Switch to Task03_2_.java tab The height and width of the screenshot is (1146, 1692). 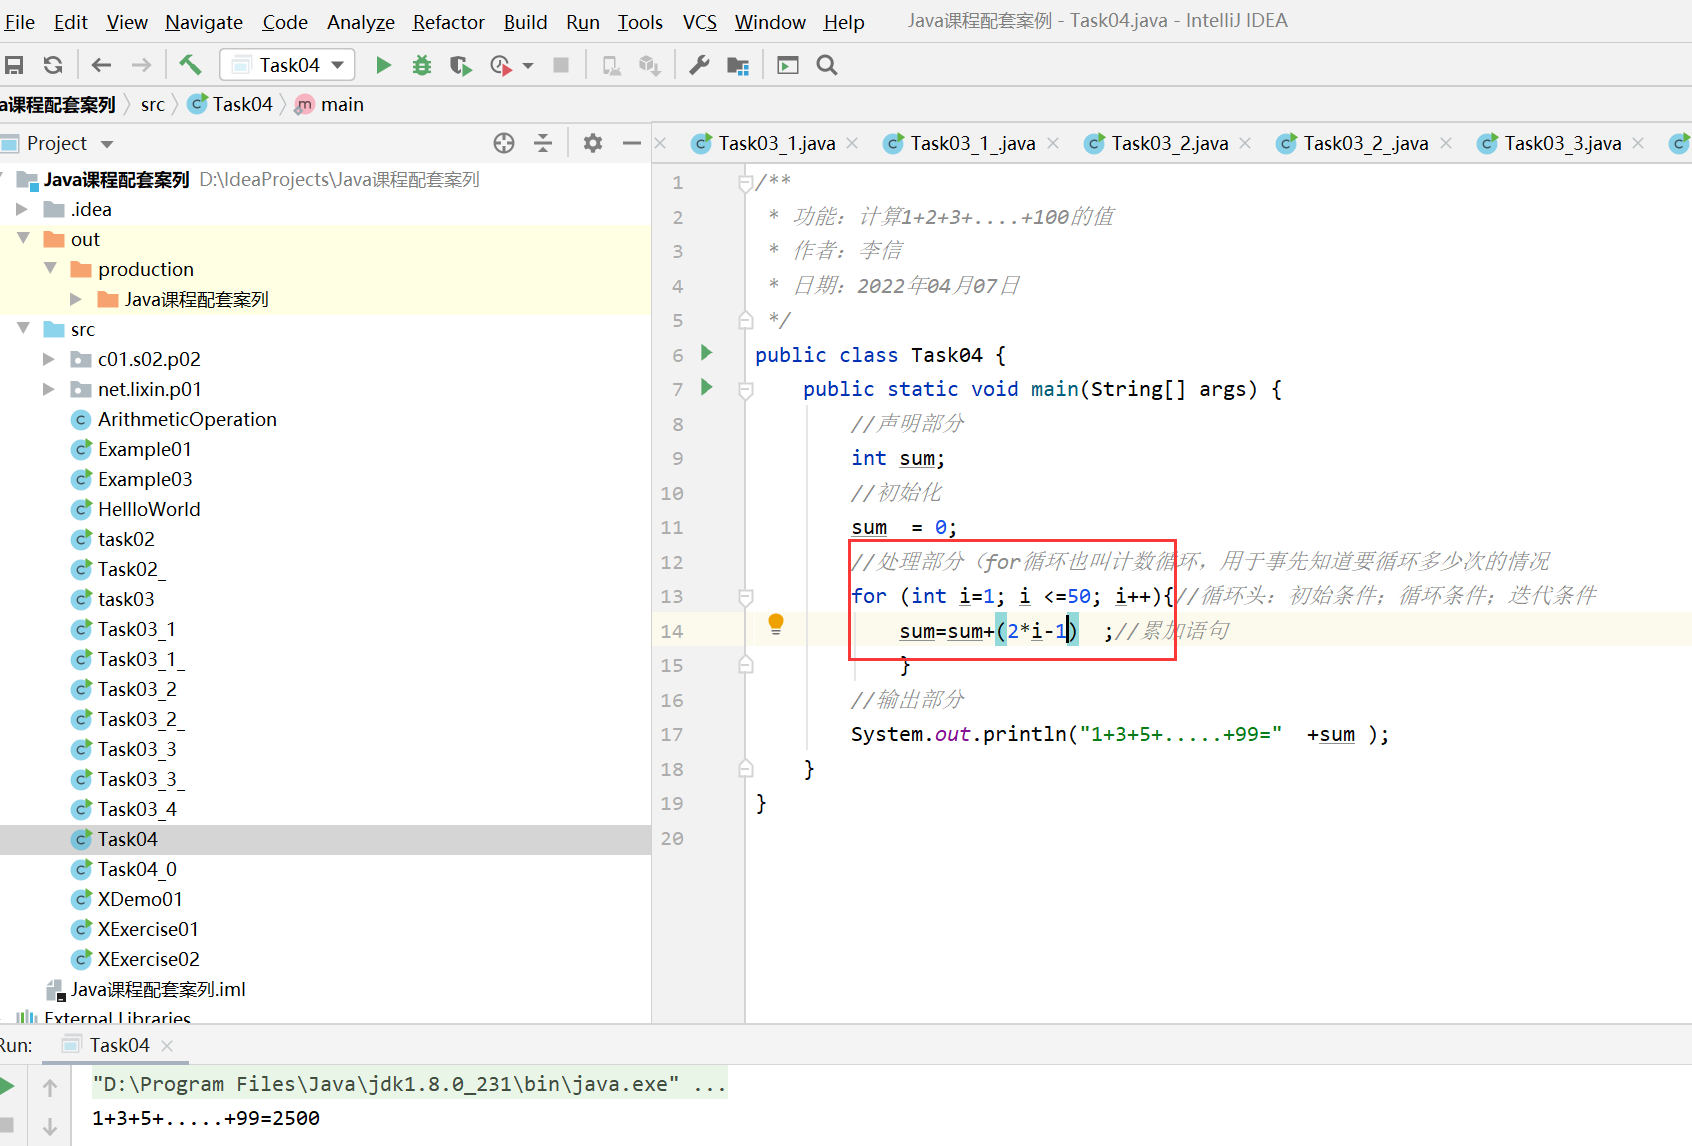pos(1365,143)
